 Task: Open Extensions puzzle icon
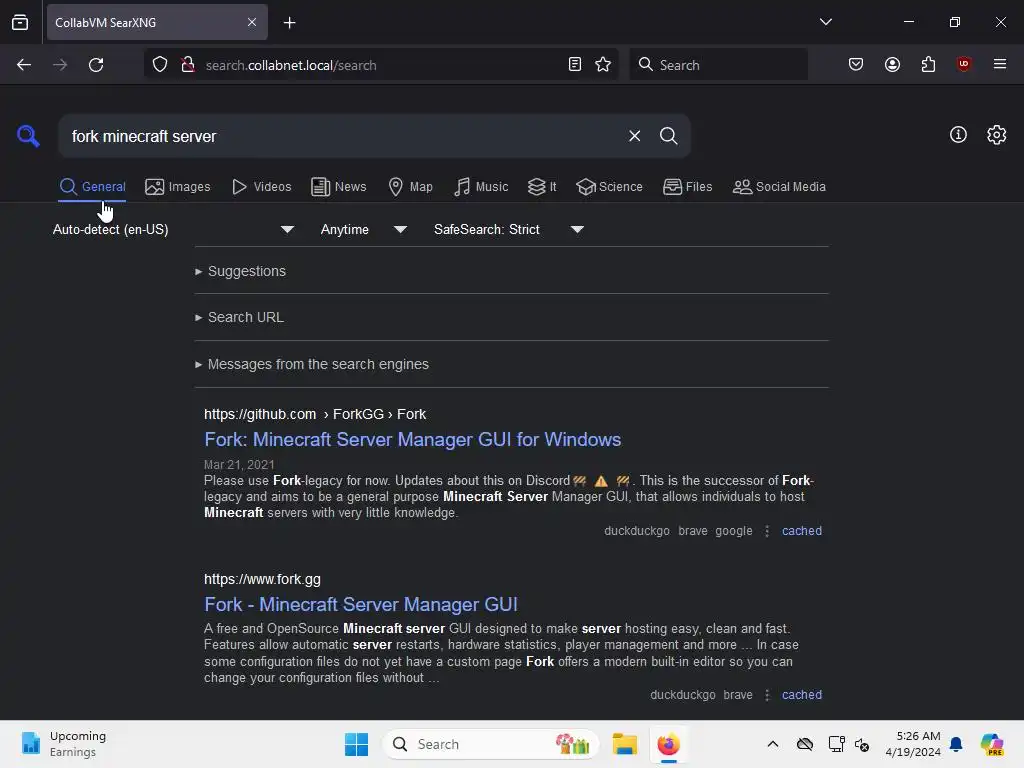point(928,64)
